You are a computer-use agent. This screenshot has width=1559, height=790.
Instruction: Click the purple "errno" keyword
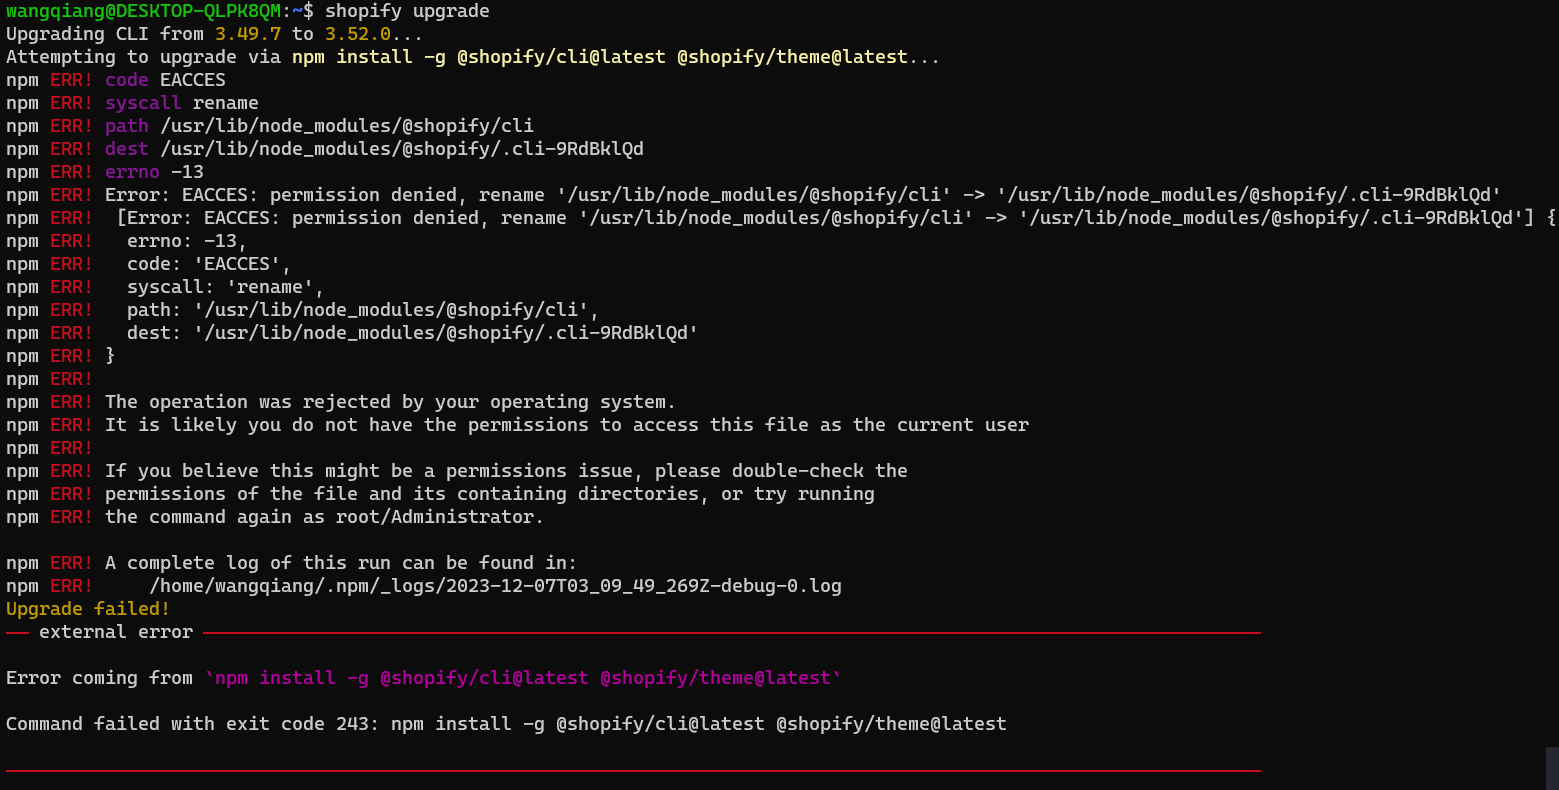132,172
